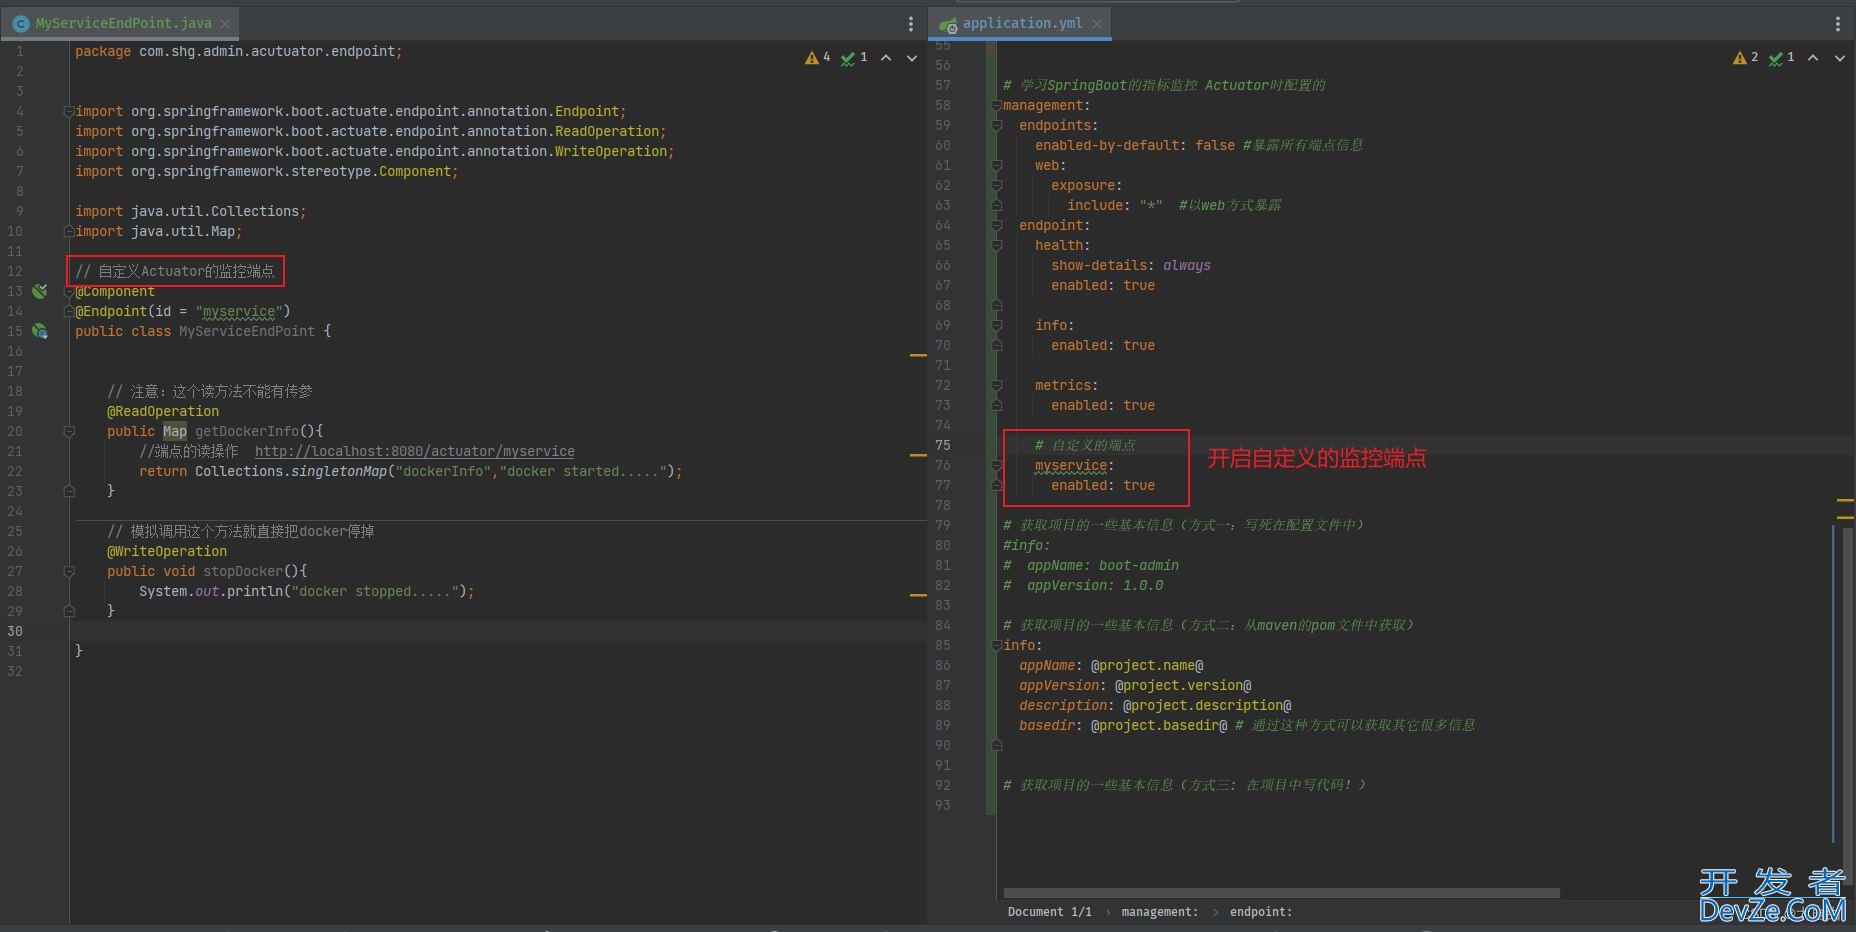Click the Spring bean gutter icon on line 13

coord(40,291)
